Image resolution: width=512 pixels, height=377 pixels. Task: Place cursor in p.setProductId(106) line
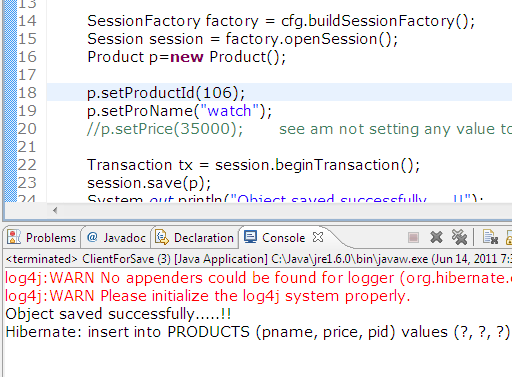coord(166,93)
